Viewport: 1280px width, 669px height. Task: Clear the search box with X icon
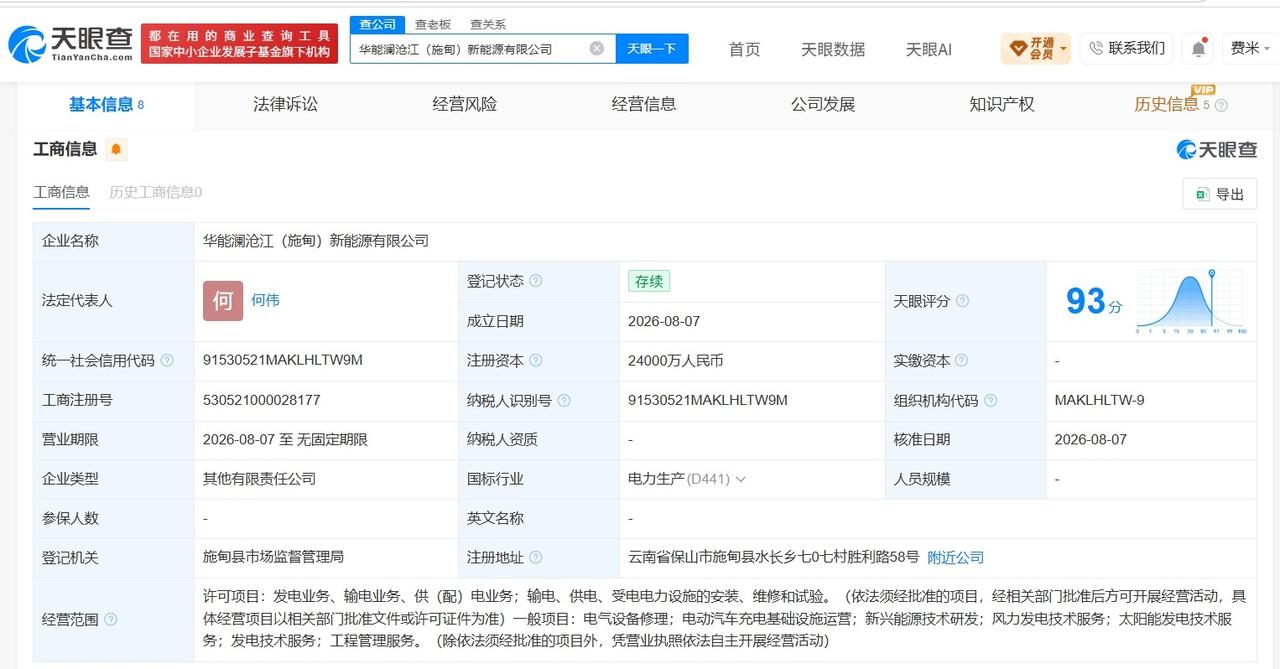point(597,48)
